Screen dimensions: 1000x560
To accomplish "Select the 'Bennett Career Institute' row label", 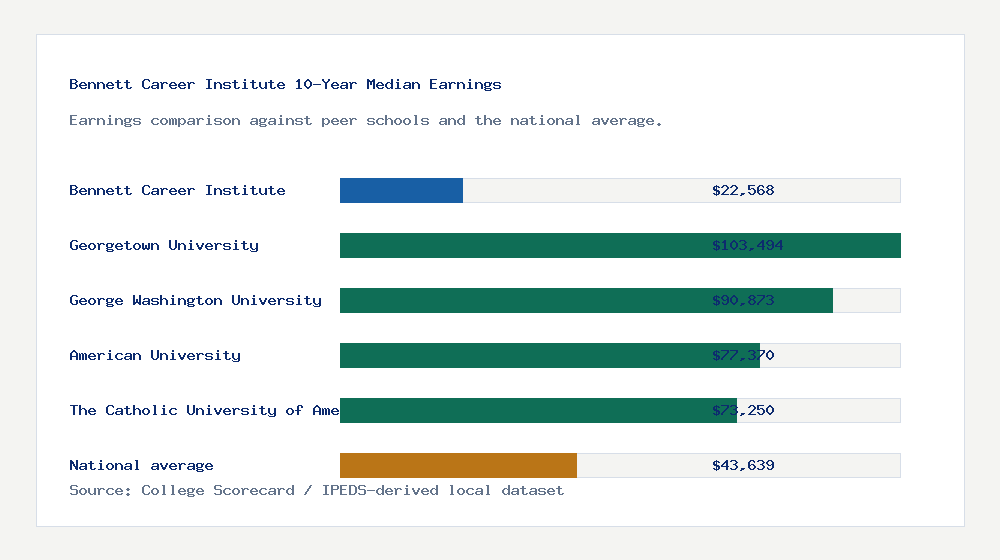I will pyautogui.click(x=177, y=190).
